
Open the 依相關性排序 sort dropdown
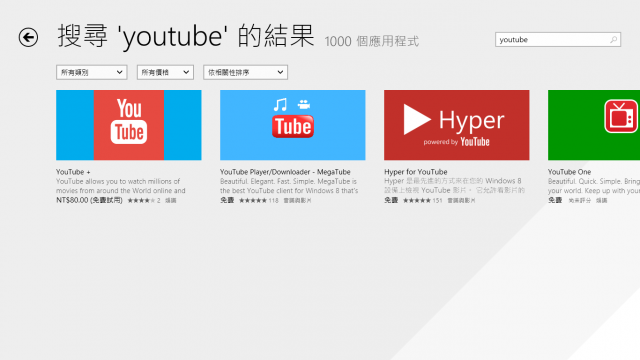pyautogui.click(x=245, y=72)
